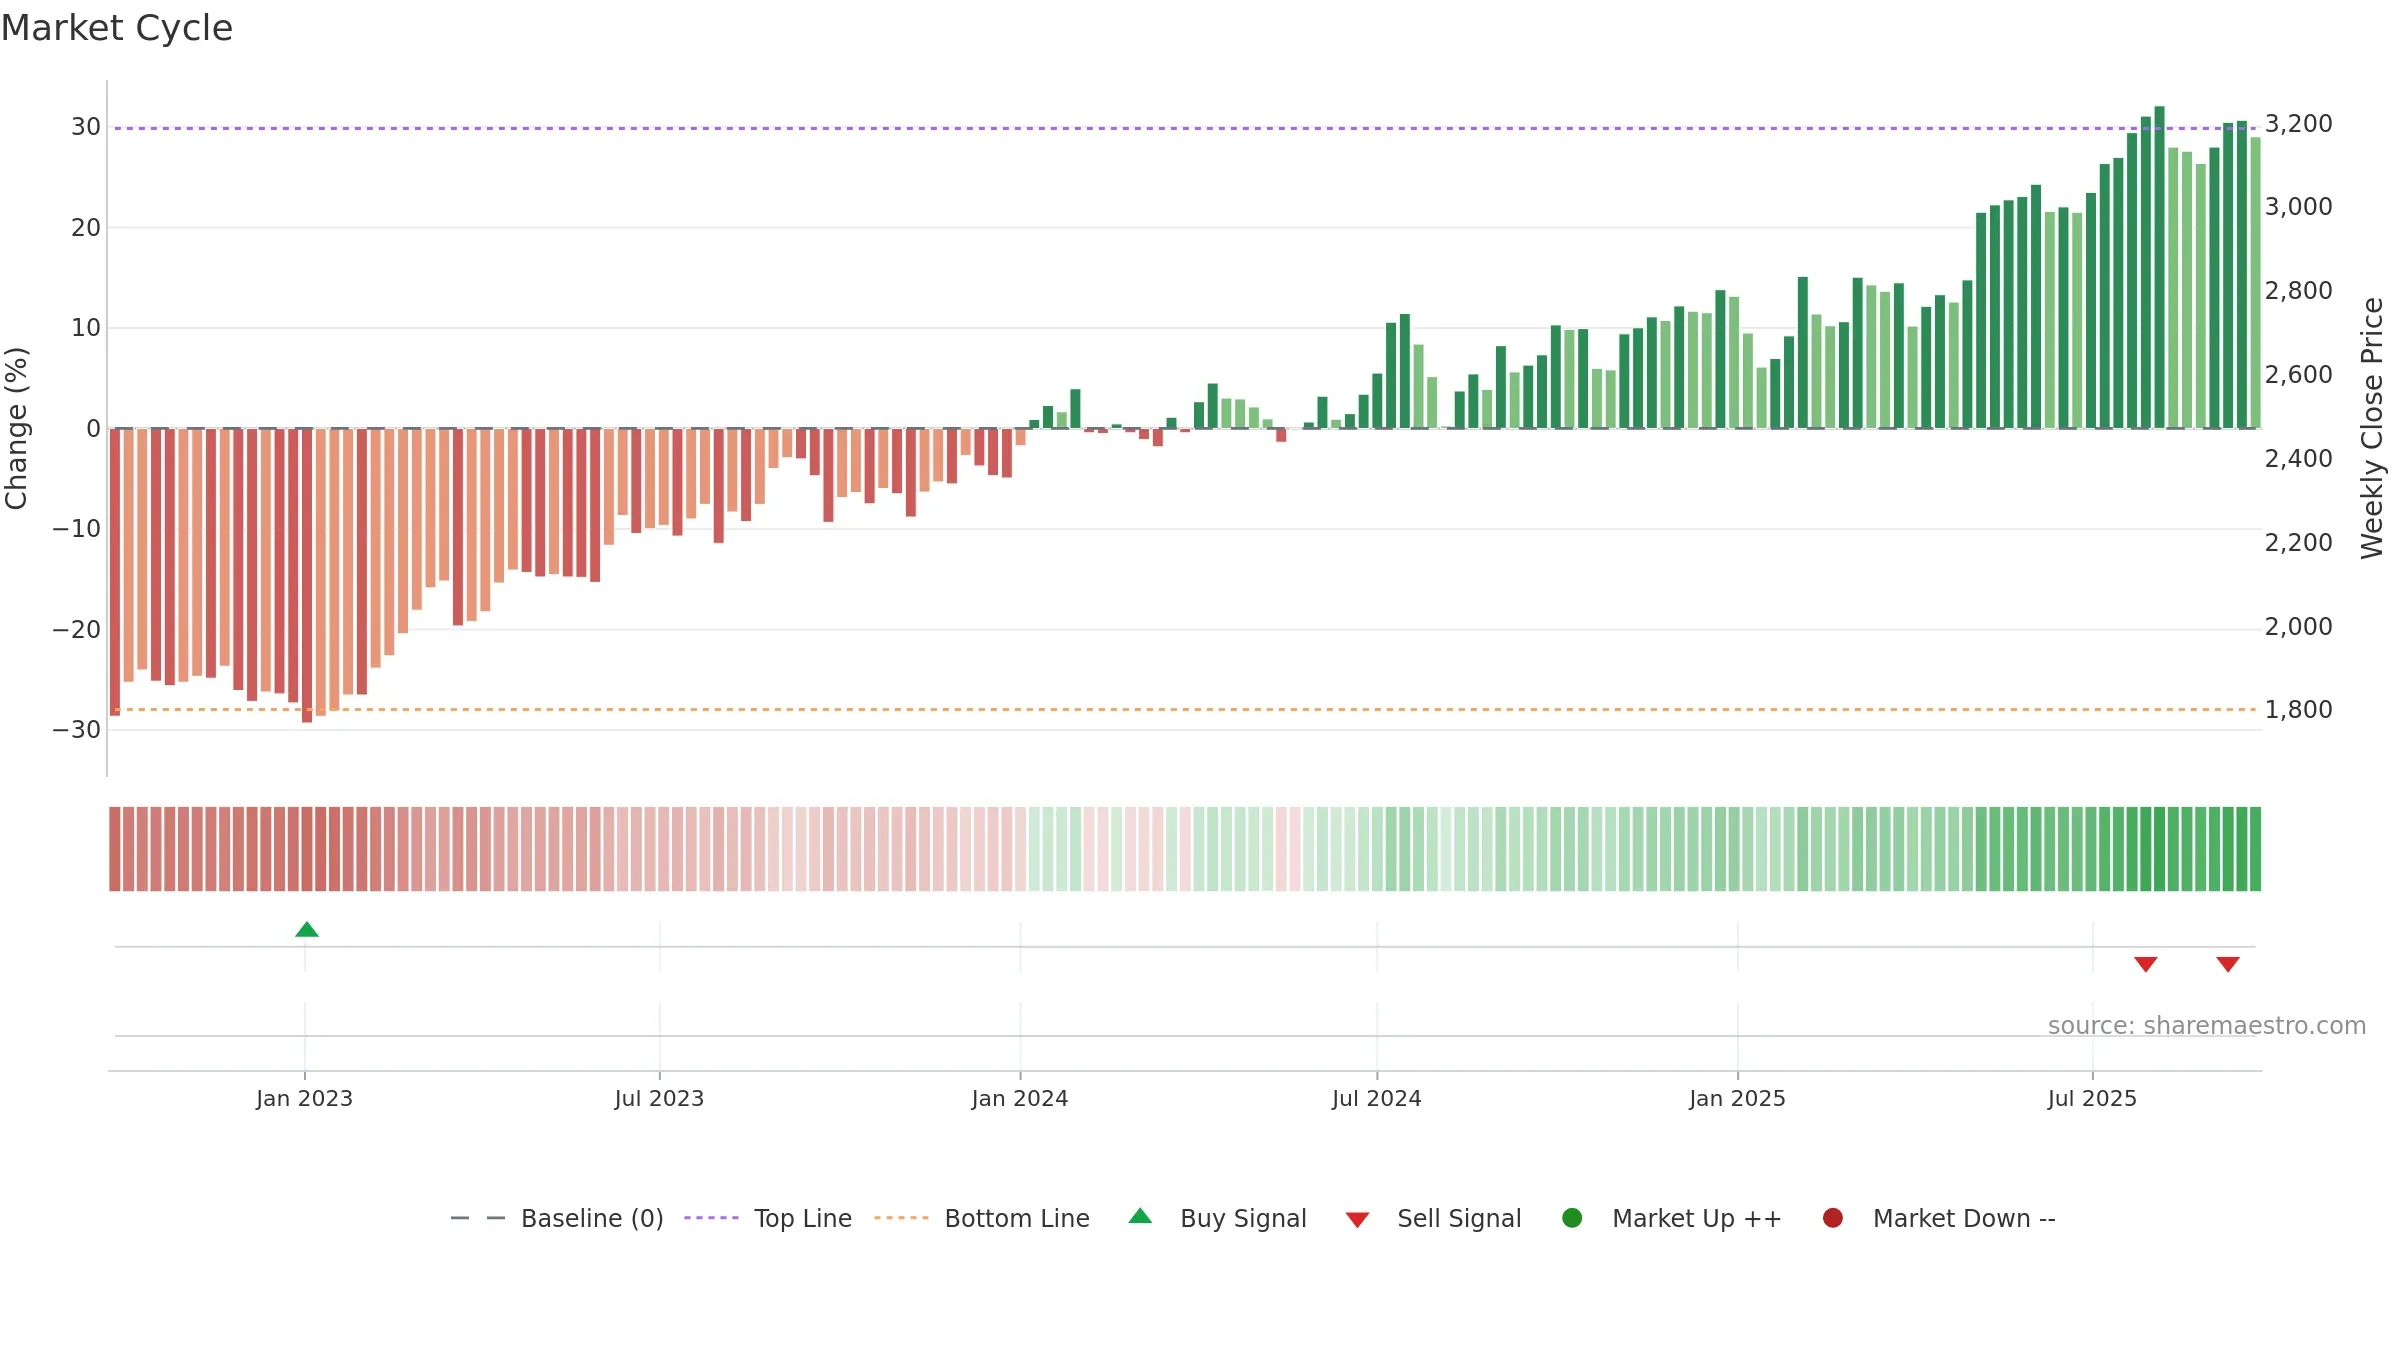
Task: Click the green circle icon in legend
Action: (1572, 1218)
